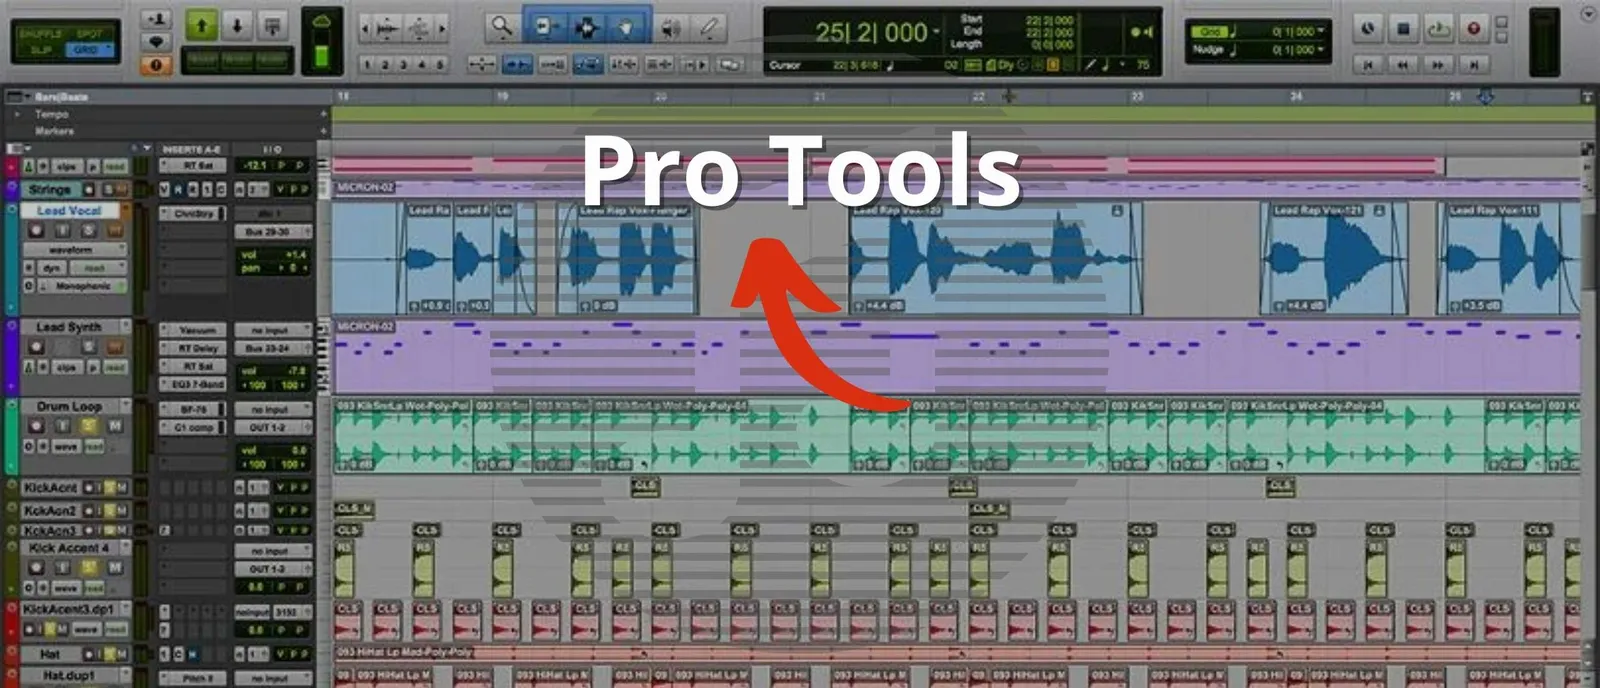This screenshot has height=688, width=1600.
Task: Open Bus 29-30 output selector
Action: (x=272, y=232)
